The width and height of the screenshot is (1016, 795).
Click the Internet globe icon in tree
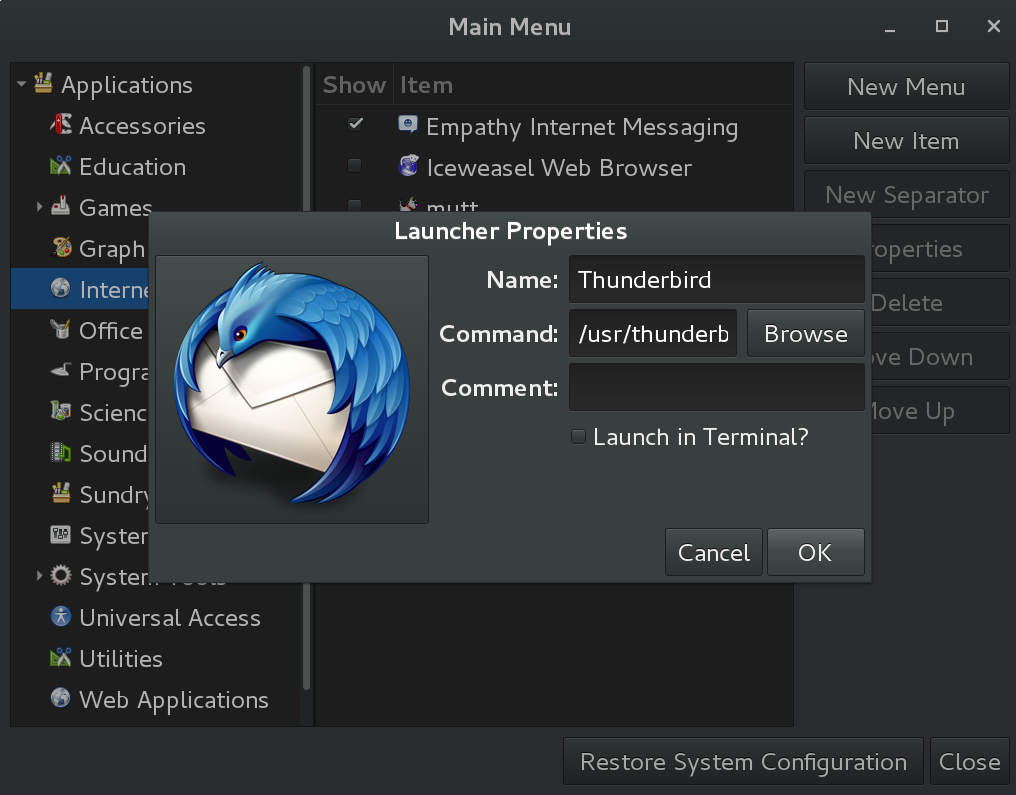point(61,288)
